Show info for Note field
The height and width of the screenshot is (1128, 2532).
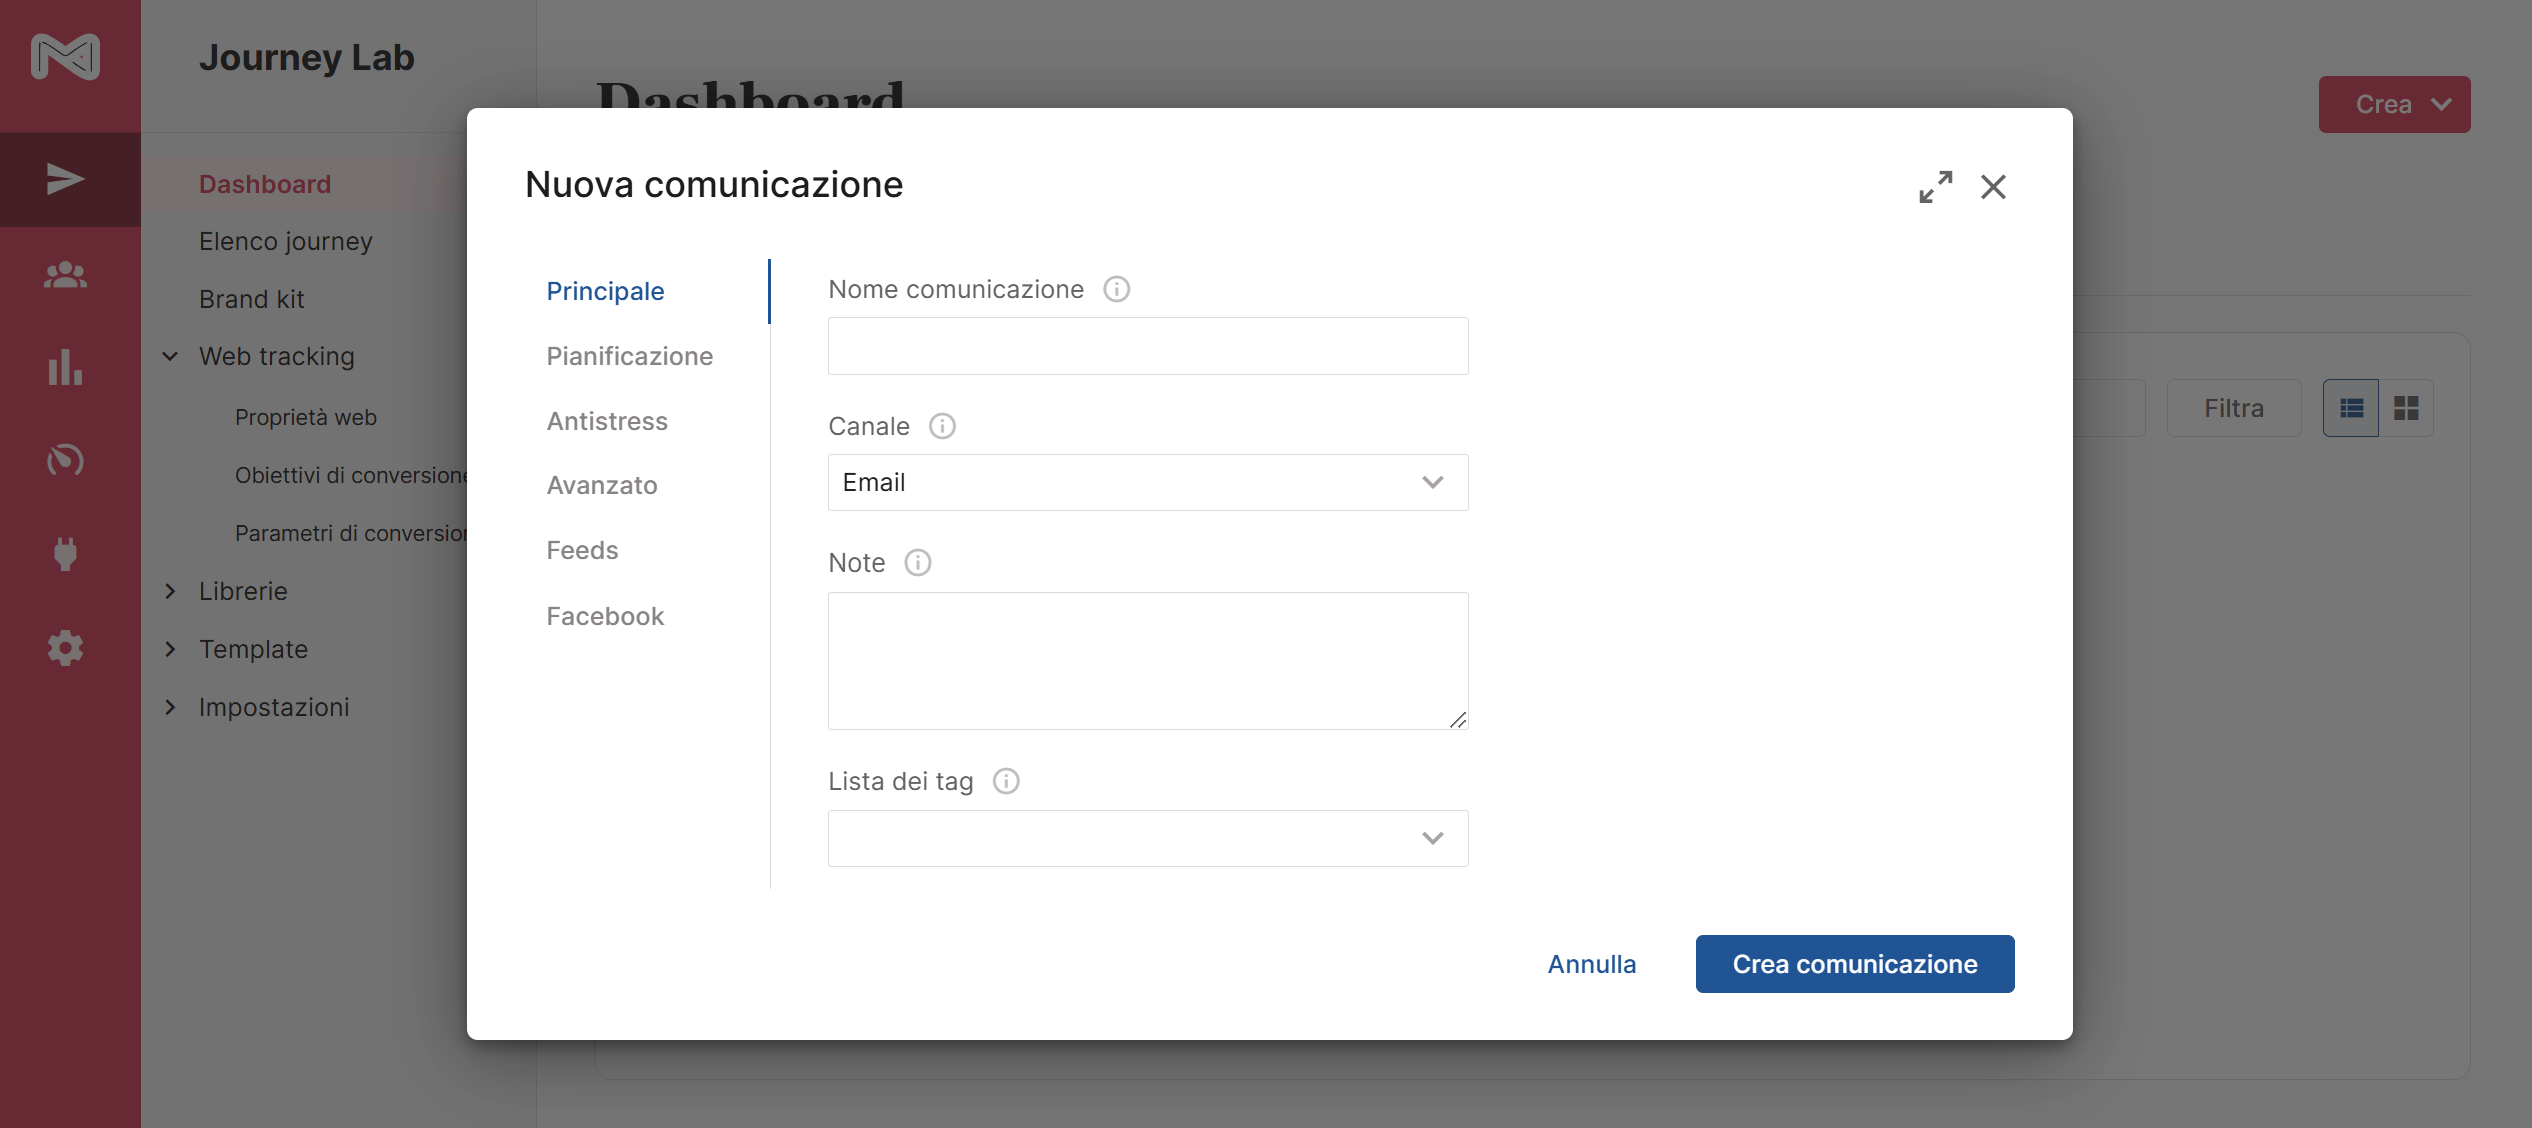tap(917, 563)
